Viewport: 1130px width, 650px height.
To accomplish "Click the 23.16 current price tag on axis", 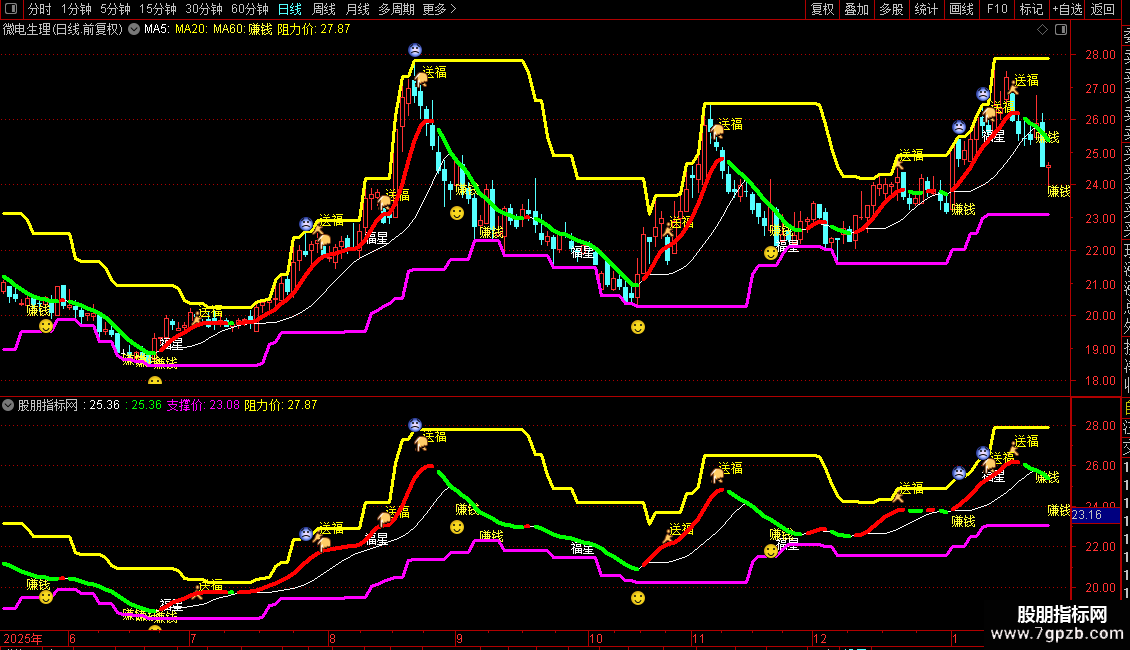I will pos(1095,515).
